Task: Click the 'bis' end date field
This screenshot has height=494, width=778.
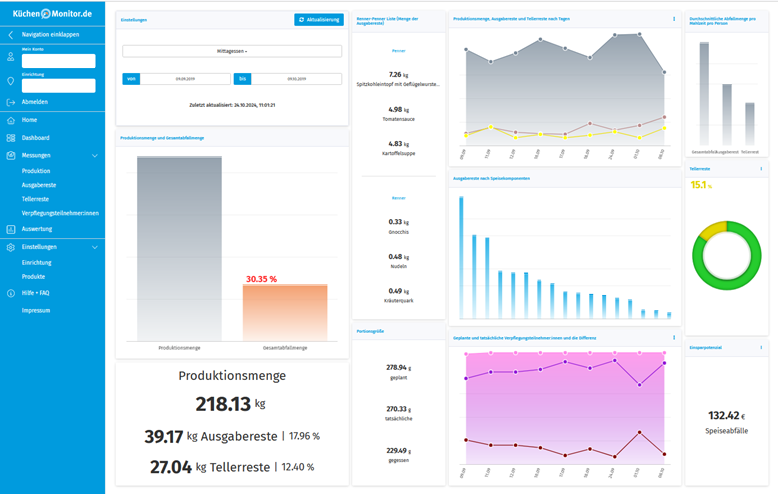Action: (298, 79)
